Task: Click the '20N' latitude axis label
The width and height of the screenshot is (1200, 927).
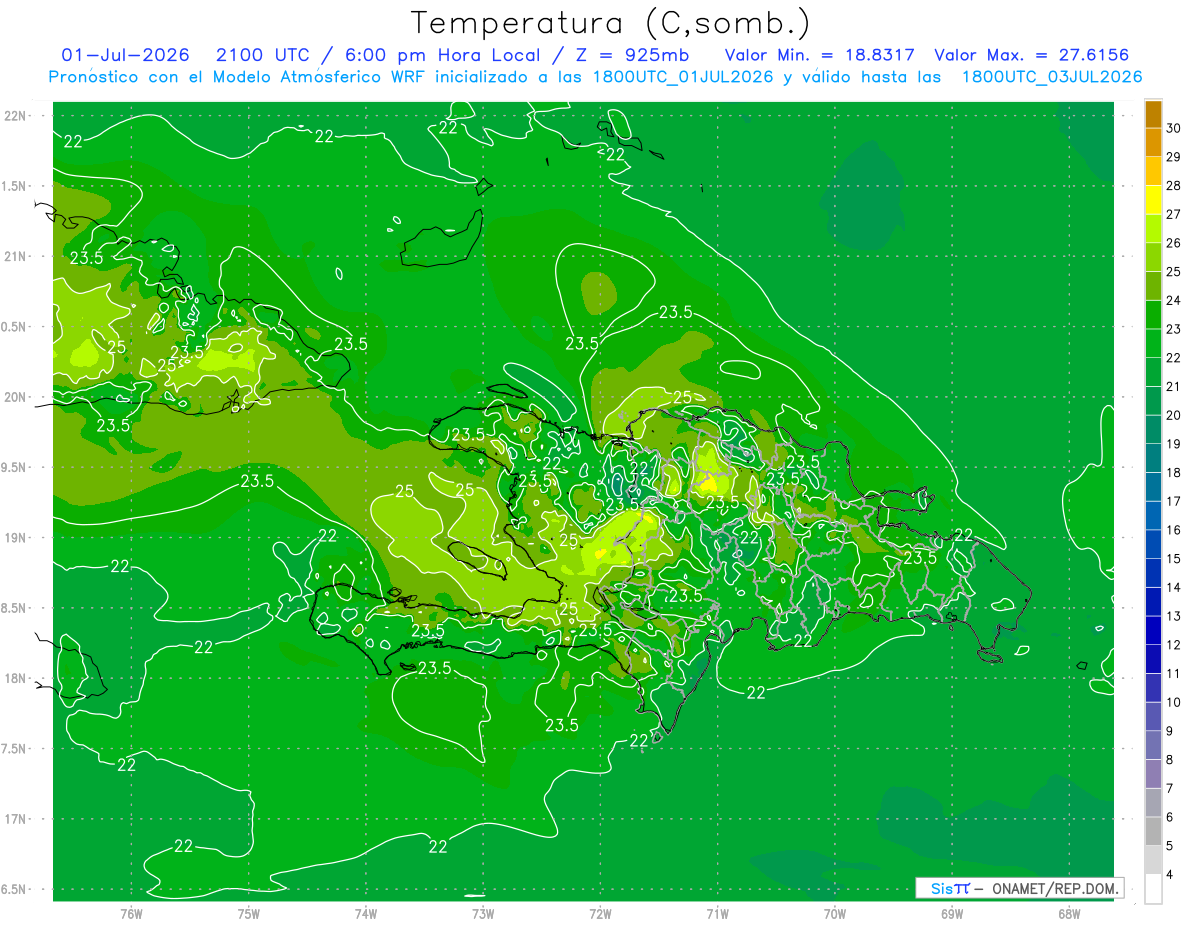Action: pos(17,397)
